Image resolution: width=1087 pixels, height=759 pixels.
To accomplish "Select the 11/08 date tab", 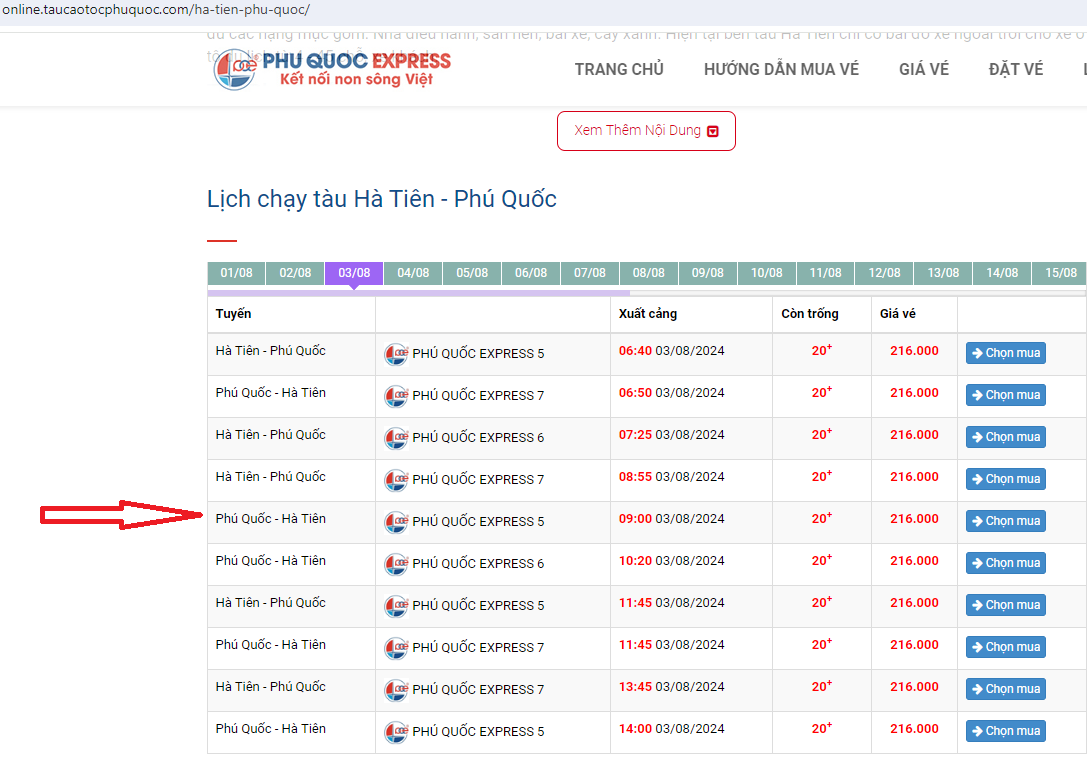I will 826,273.
